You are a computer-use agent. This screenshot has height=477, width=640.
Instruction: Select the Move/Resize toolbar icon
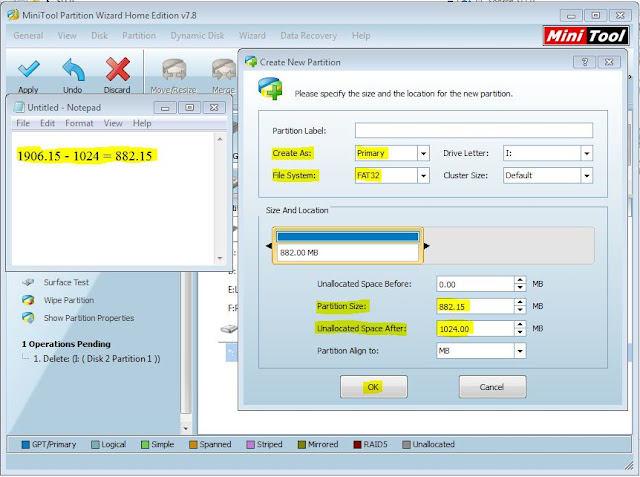point(174,70)
